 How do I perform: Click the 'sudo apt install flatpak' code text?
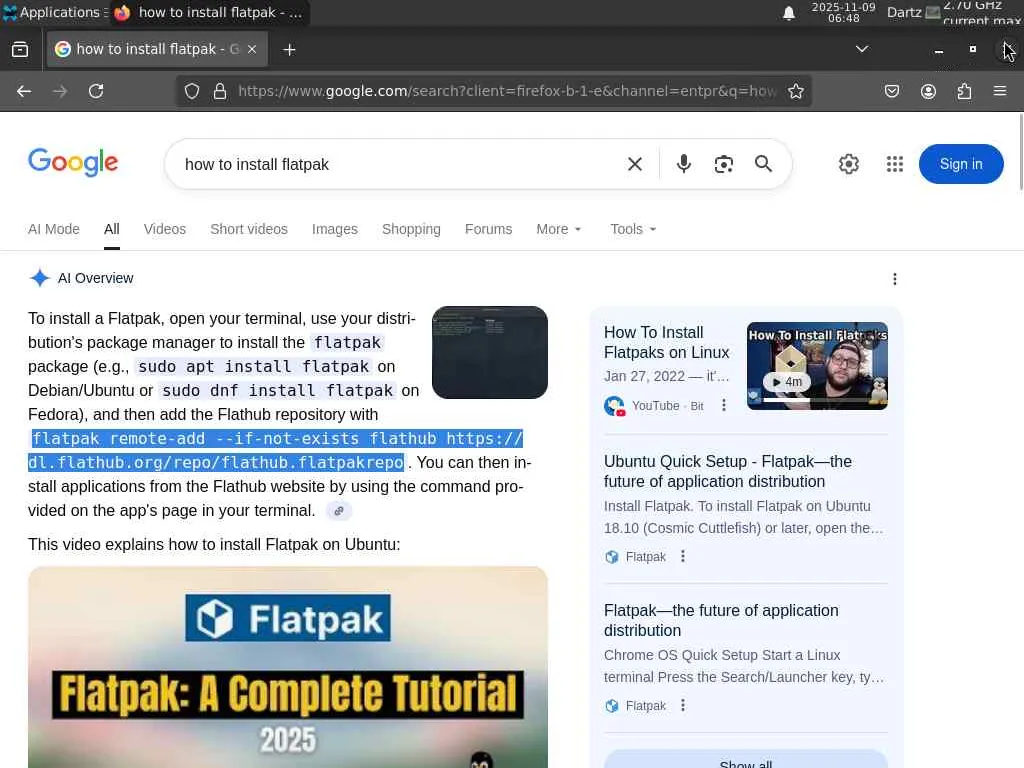pos(253,366)
